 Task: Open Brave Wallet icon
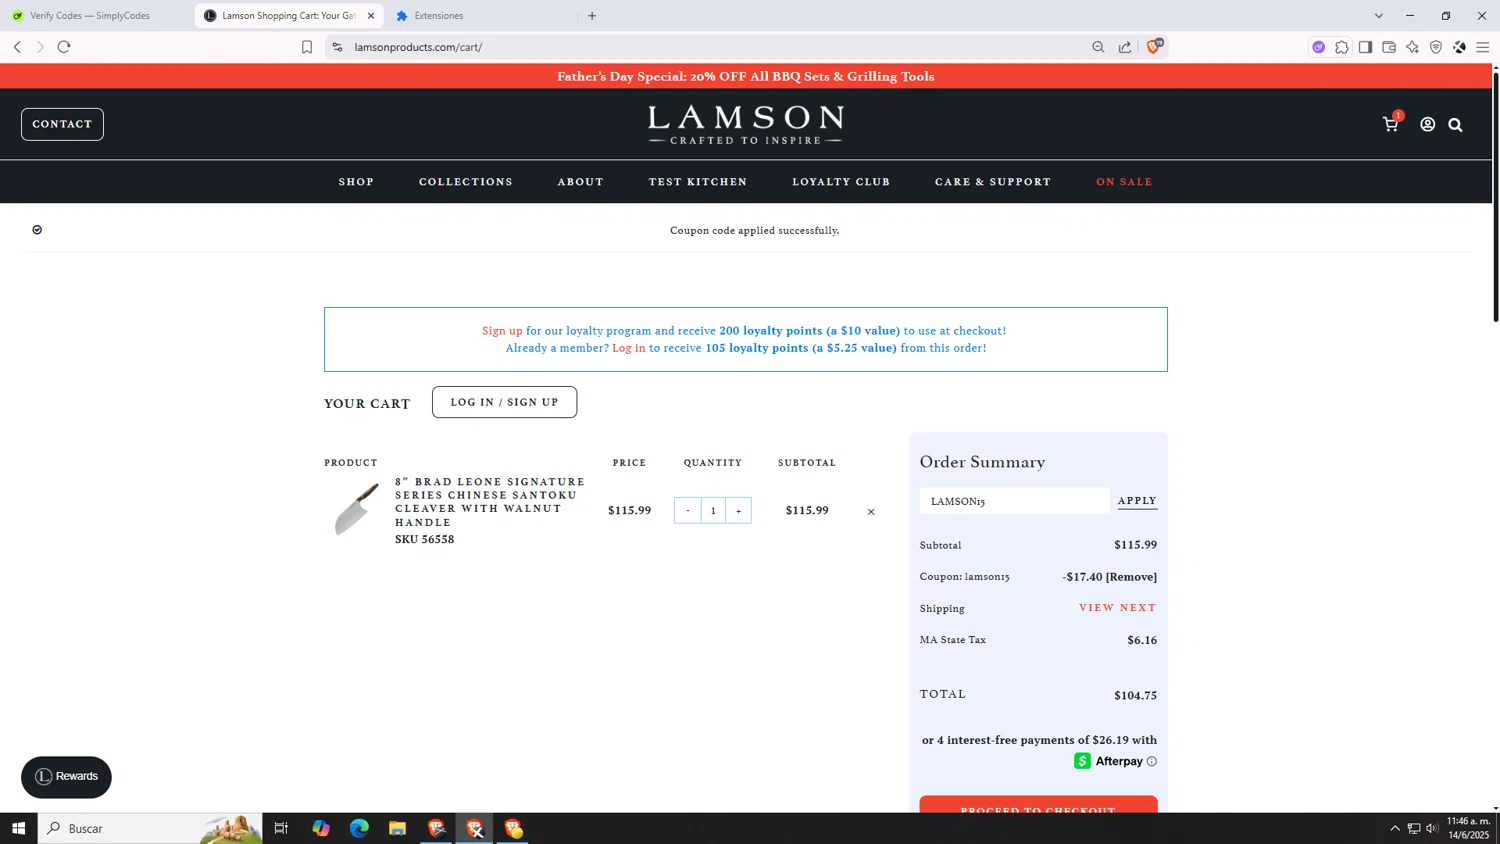coord(1389,47)
